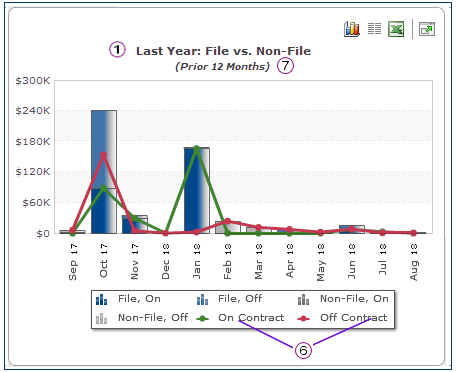Toggle Non-File, On legend entry
This screenshot has width=457, height=372.
click(x=343, y=299)
